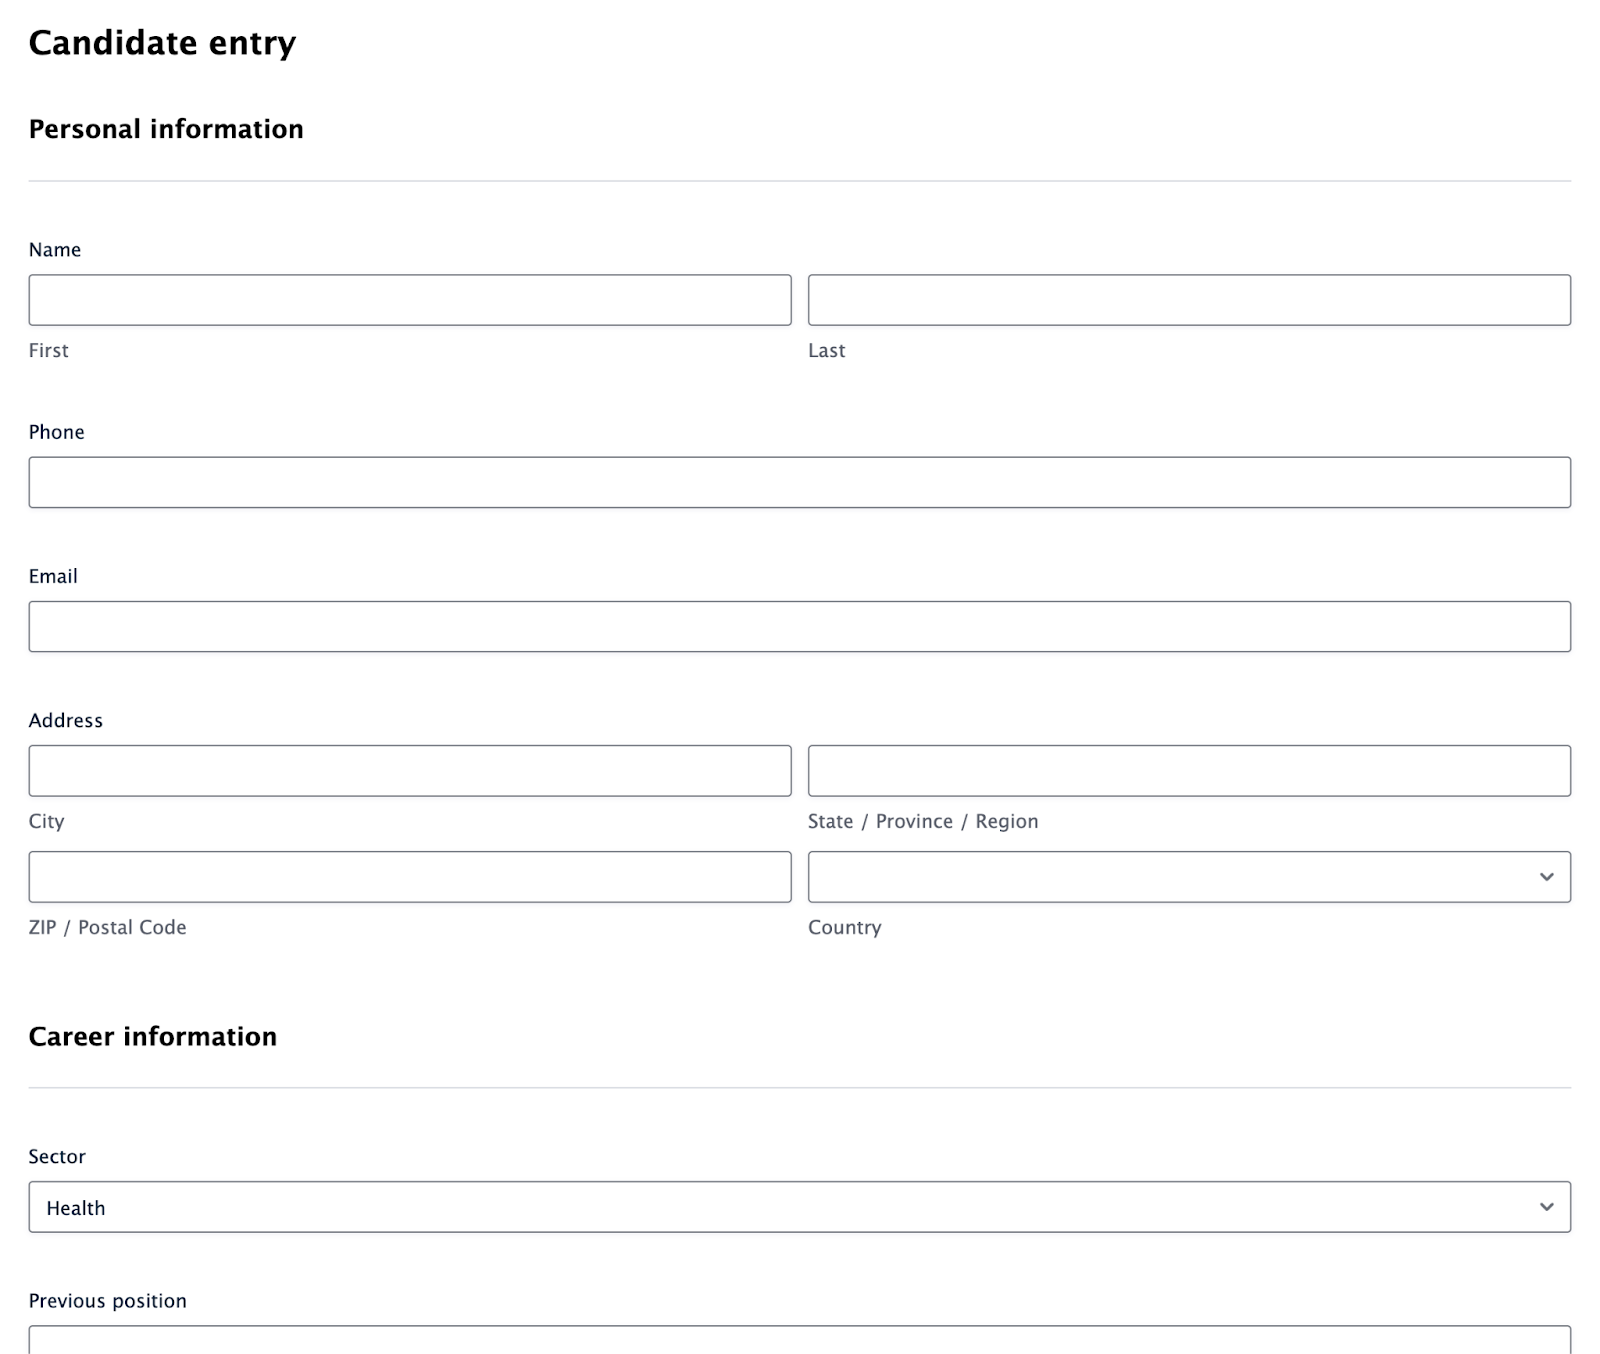Click the Sector dropdown chevron arrow

pos(1547,1207)
